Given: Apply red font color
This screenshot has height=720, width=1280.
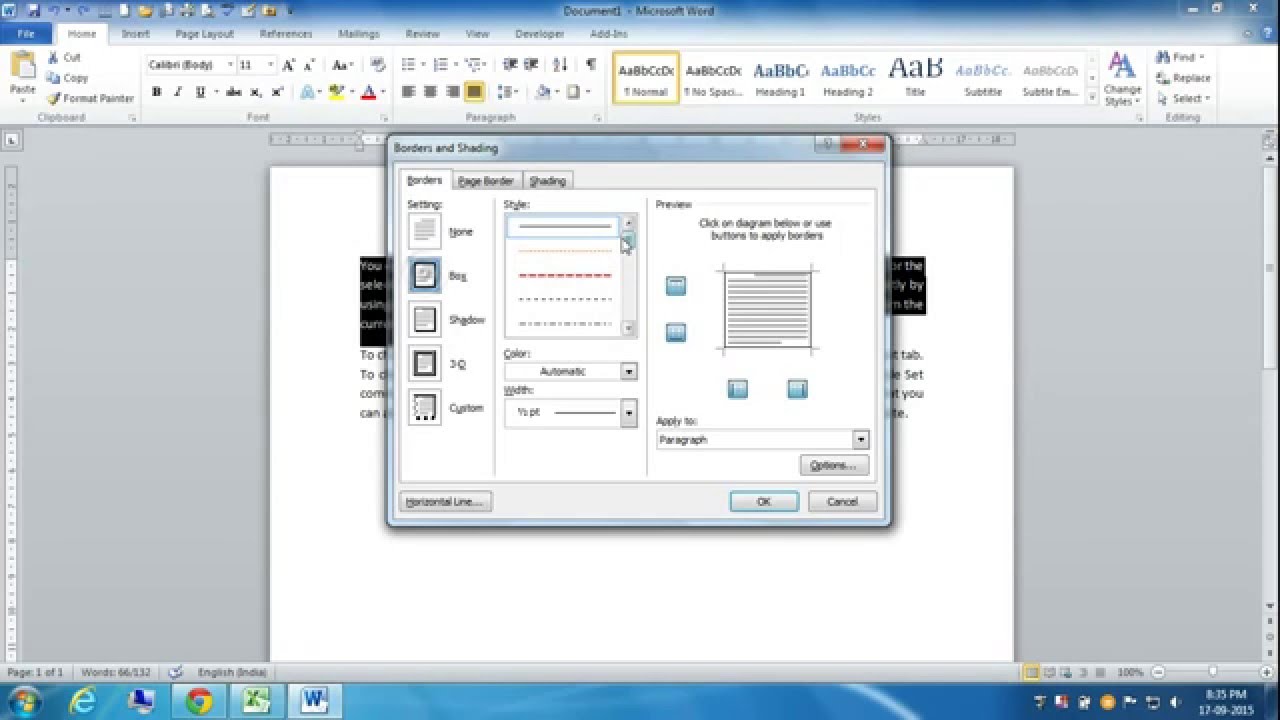Looking at the screenshot, I should click(368, 92).
